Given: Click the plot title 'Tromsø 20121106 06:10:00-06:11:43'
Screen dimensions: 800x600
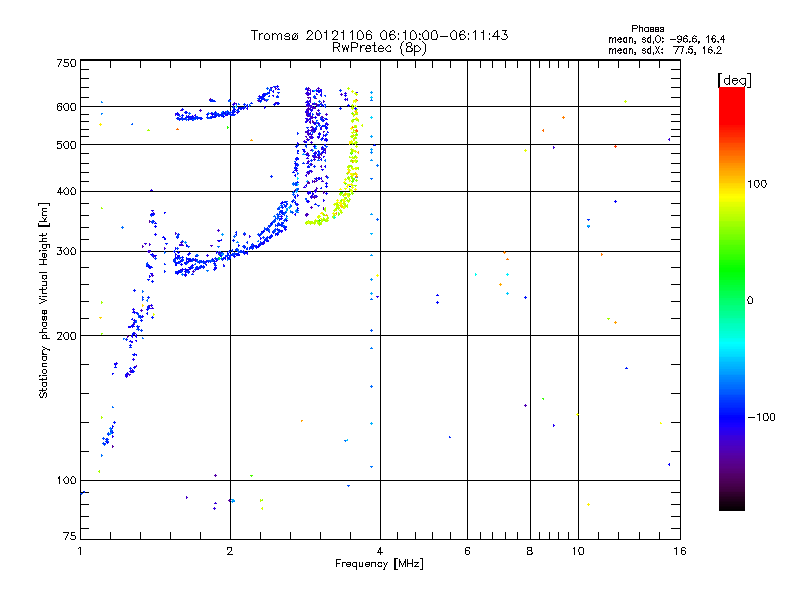Looking at the screenshot, I should tap(379, 35).
